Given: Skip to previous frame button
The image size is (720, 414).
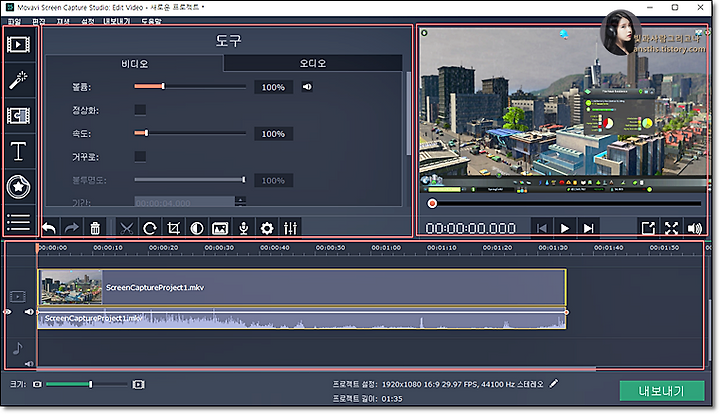Looking at the screenshot, I should point(542,228).
